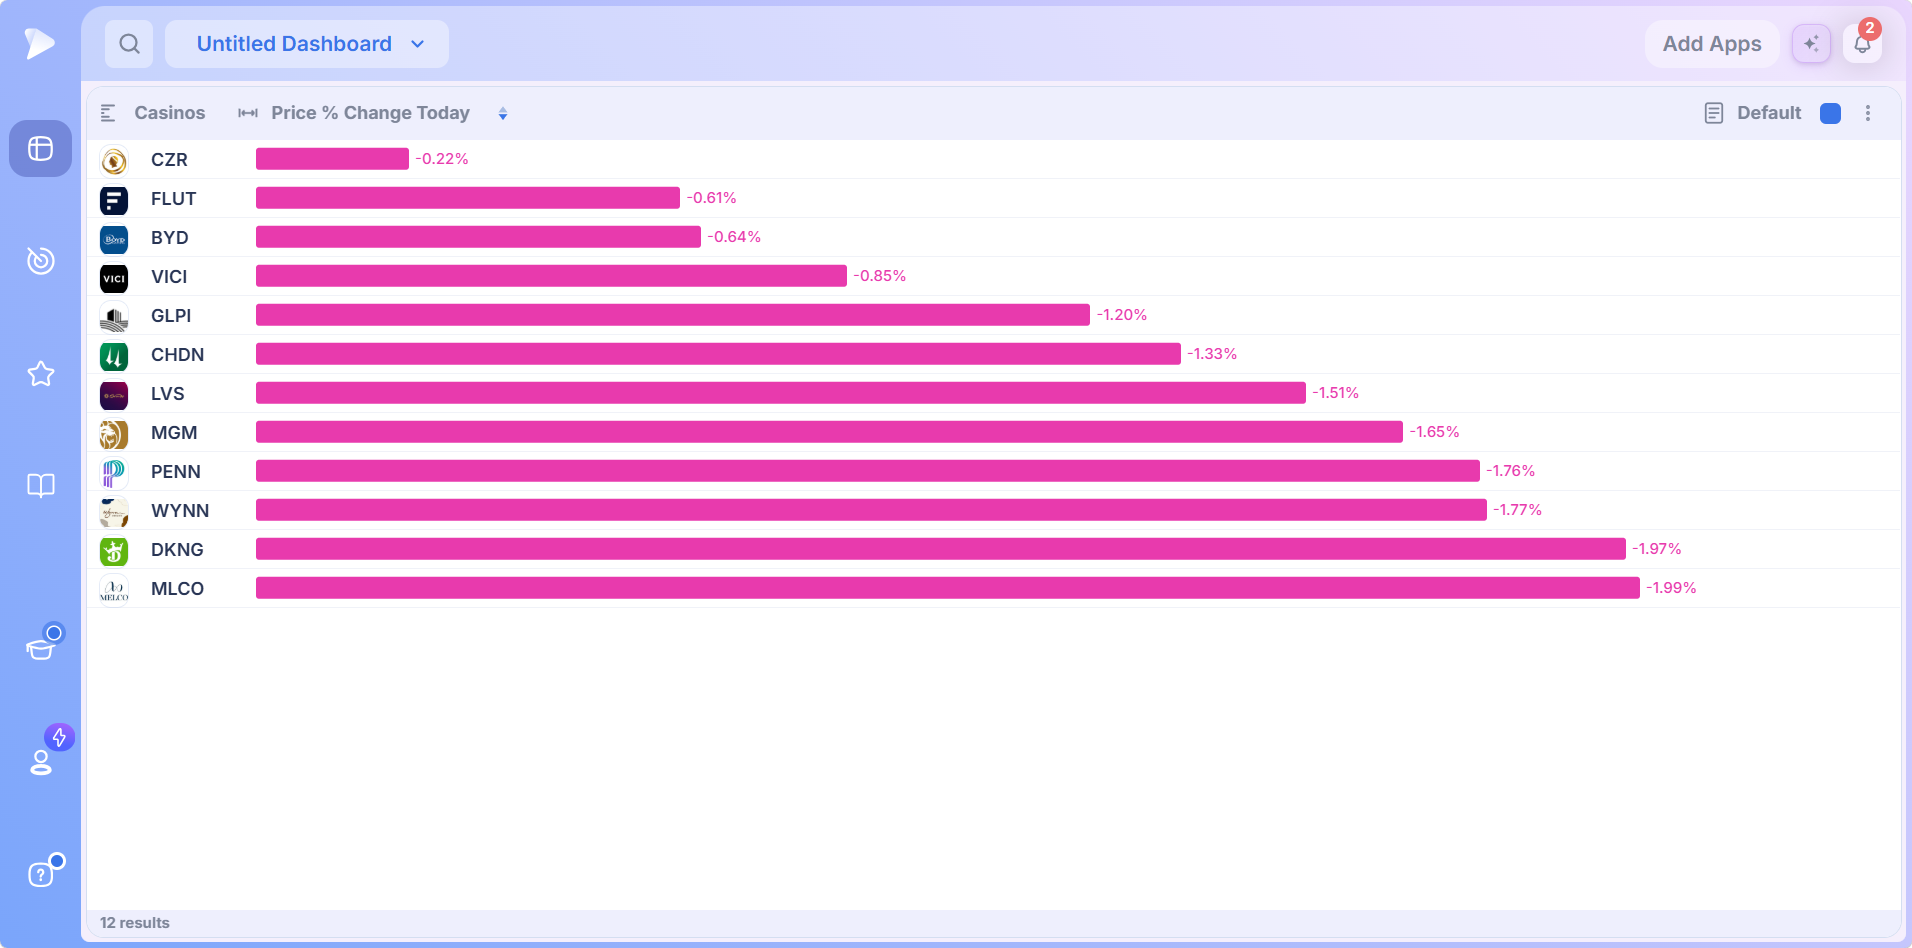Image resolution: width=1912 pixels, height=948 pixels.
Task: Click the -1.51% value label
Action: point(1335,393)
